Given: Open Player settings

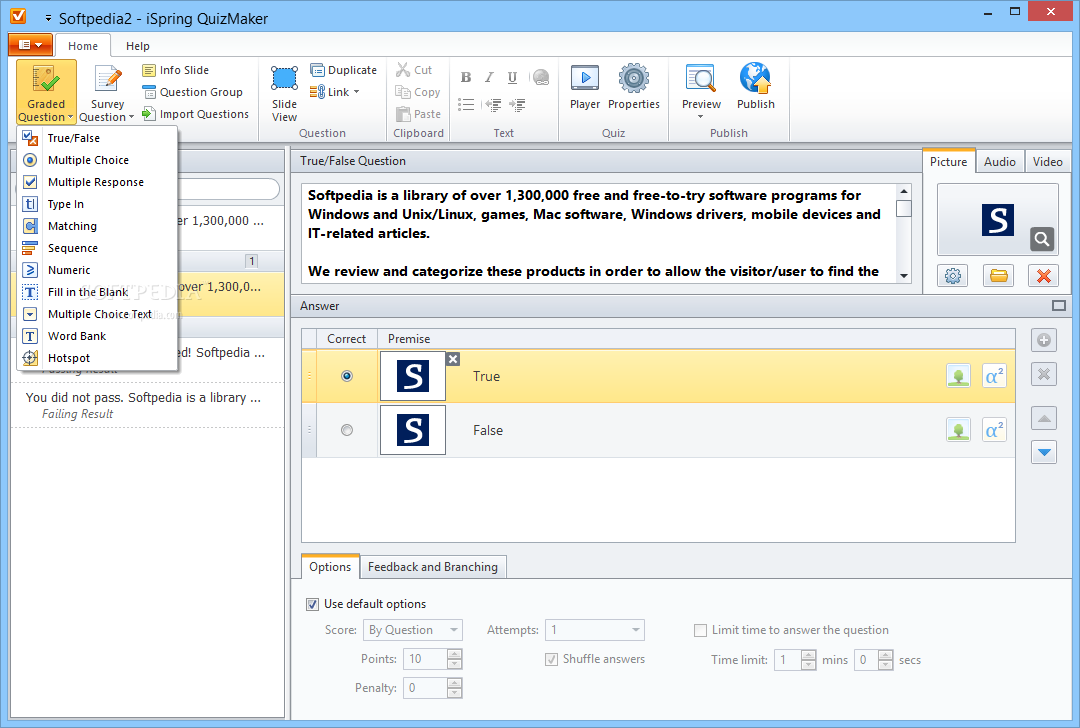Looking at the screenshot, I should [x=585, y=86].
